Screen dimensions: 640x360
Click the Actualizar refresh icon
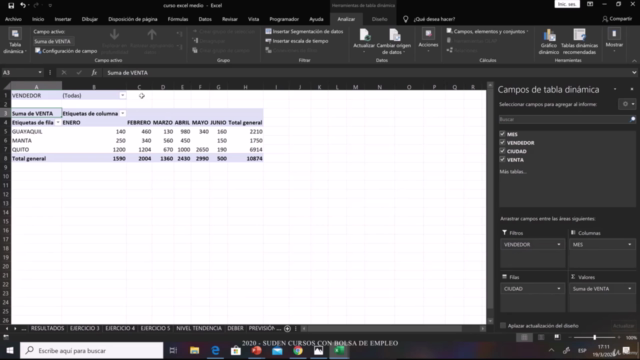click(364, 36)
